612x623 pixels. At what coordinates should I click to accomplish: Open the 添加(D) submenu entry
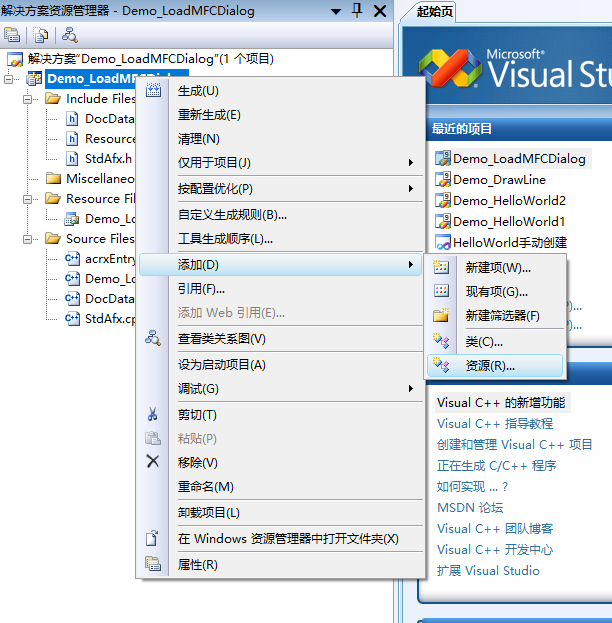pos(281,265)
